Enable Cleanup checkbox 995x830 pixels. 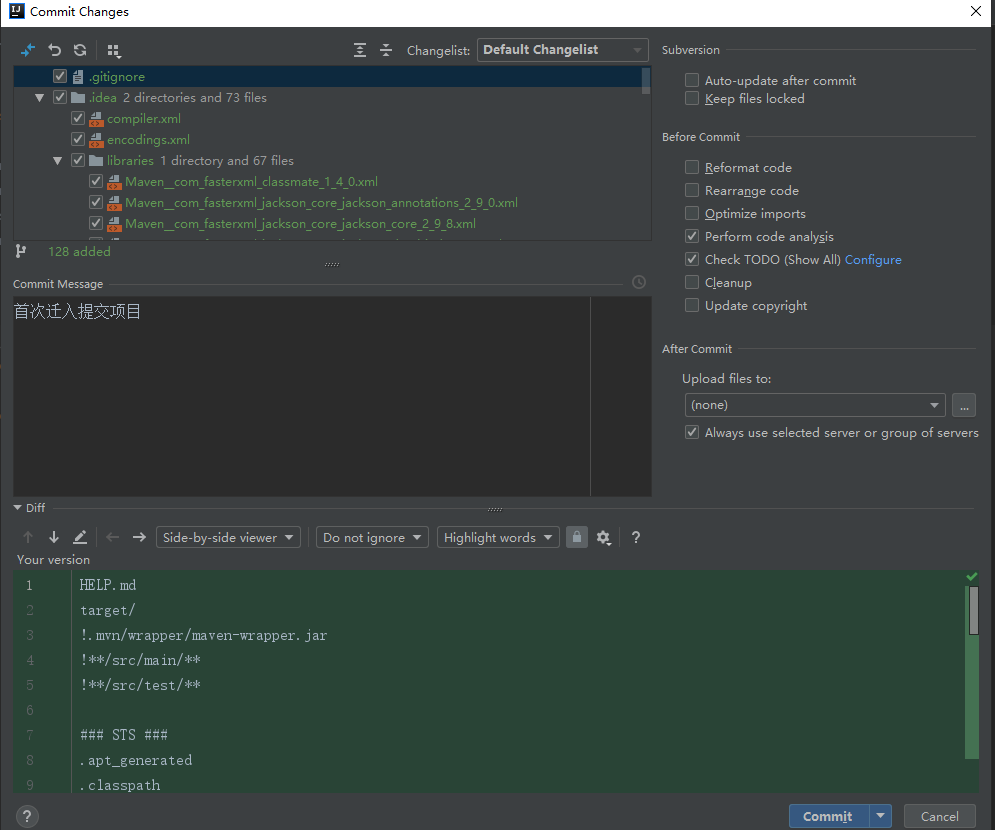[692, 282]
